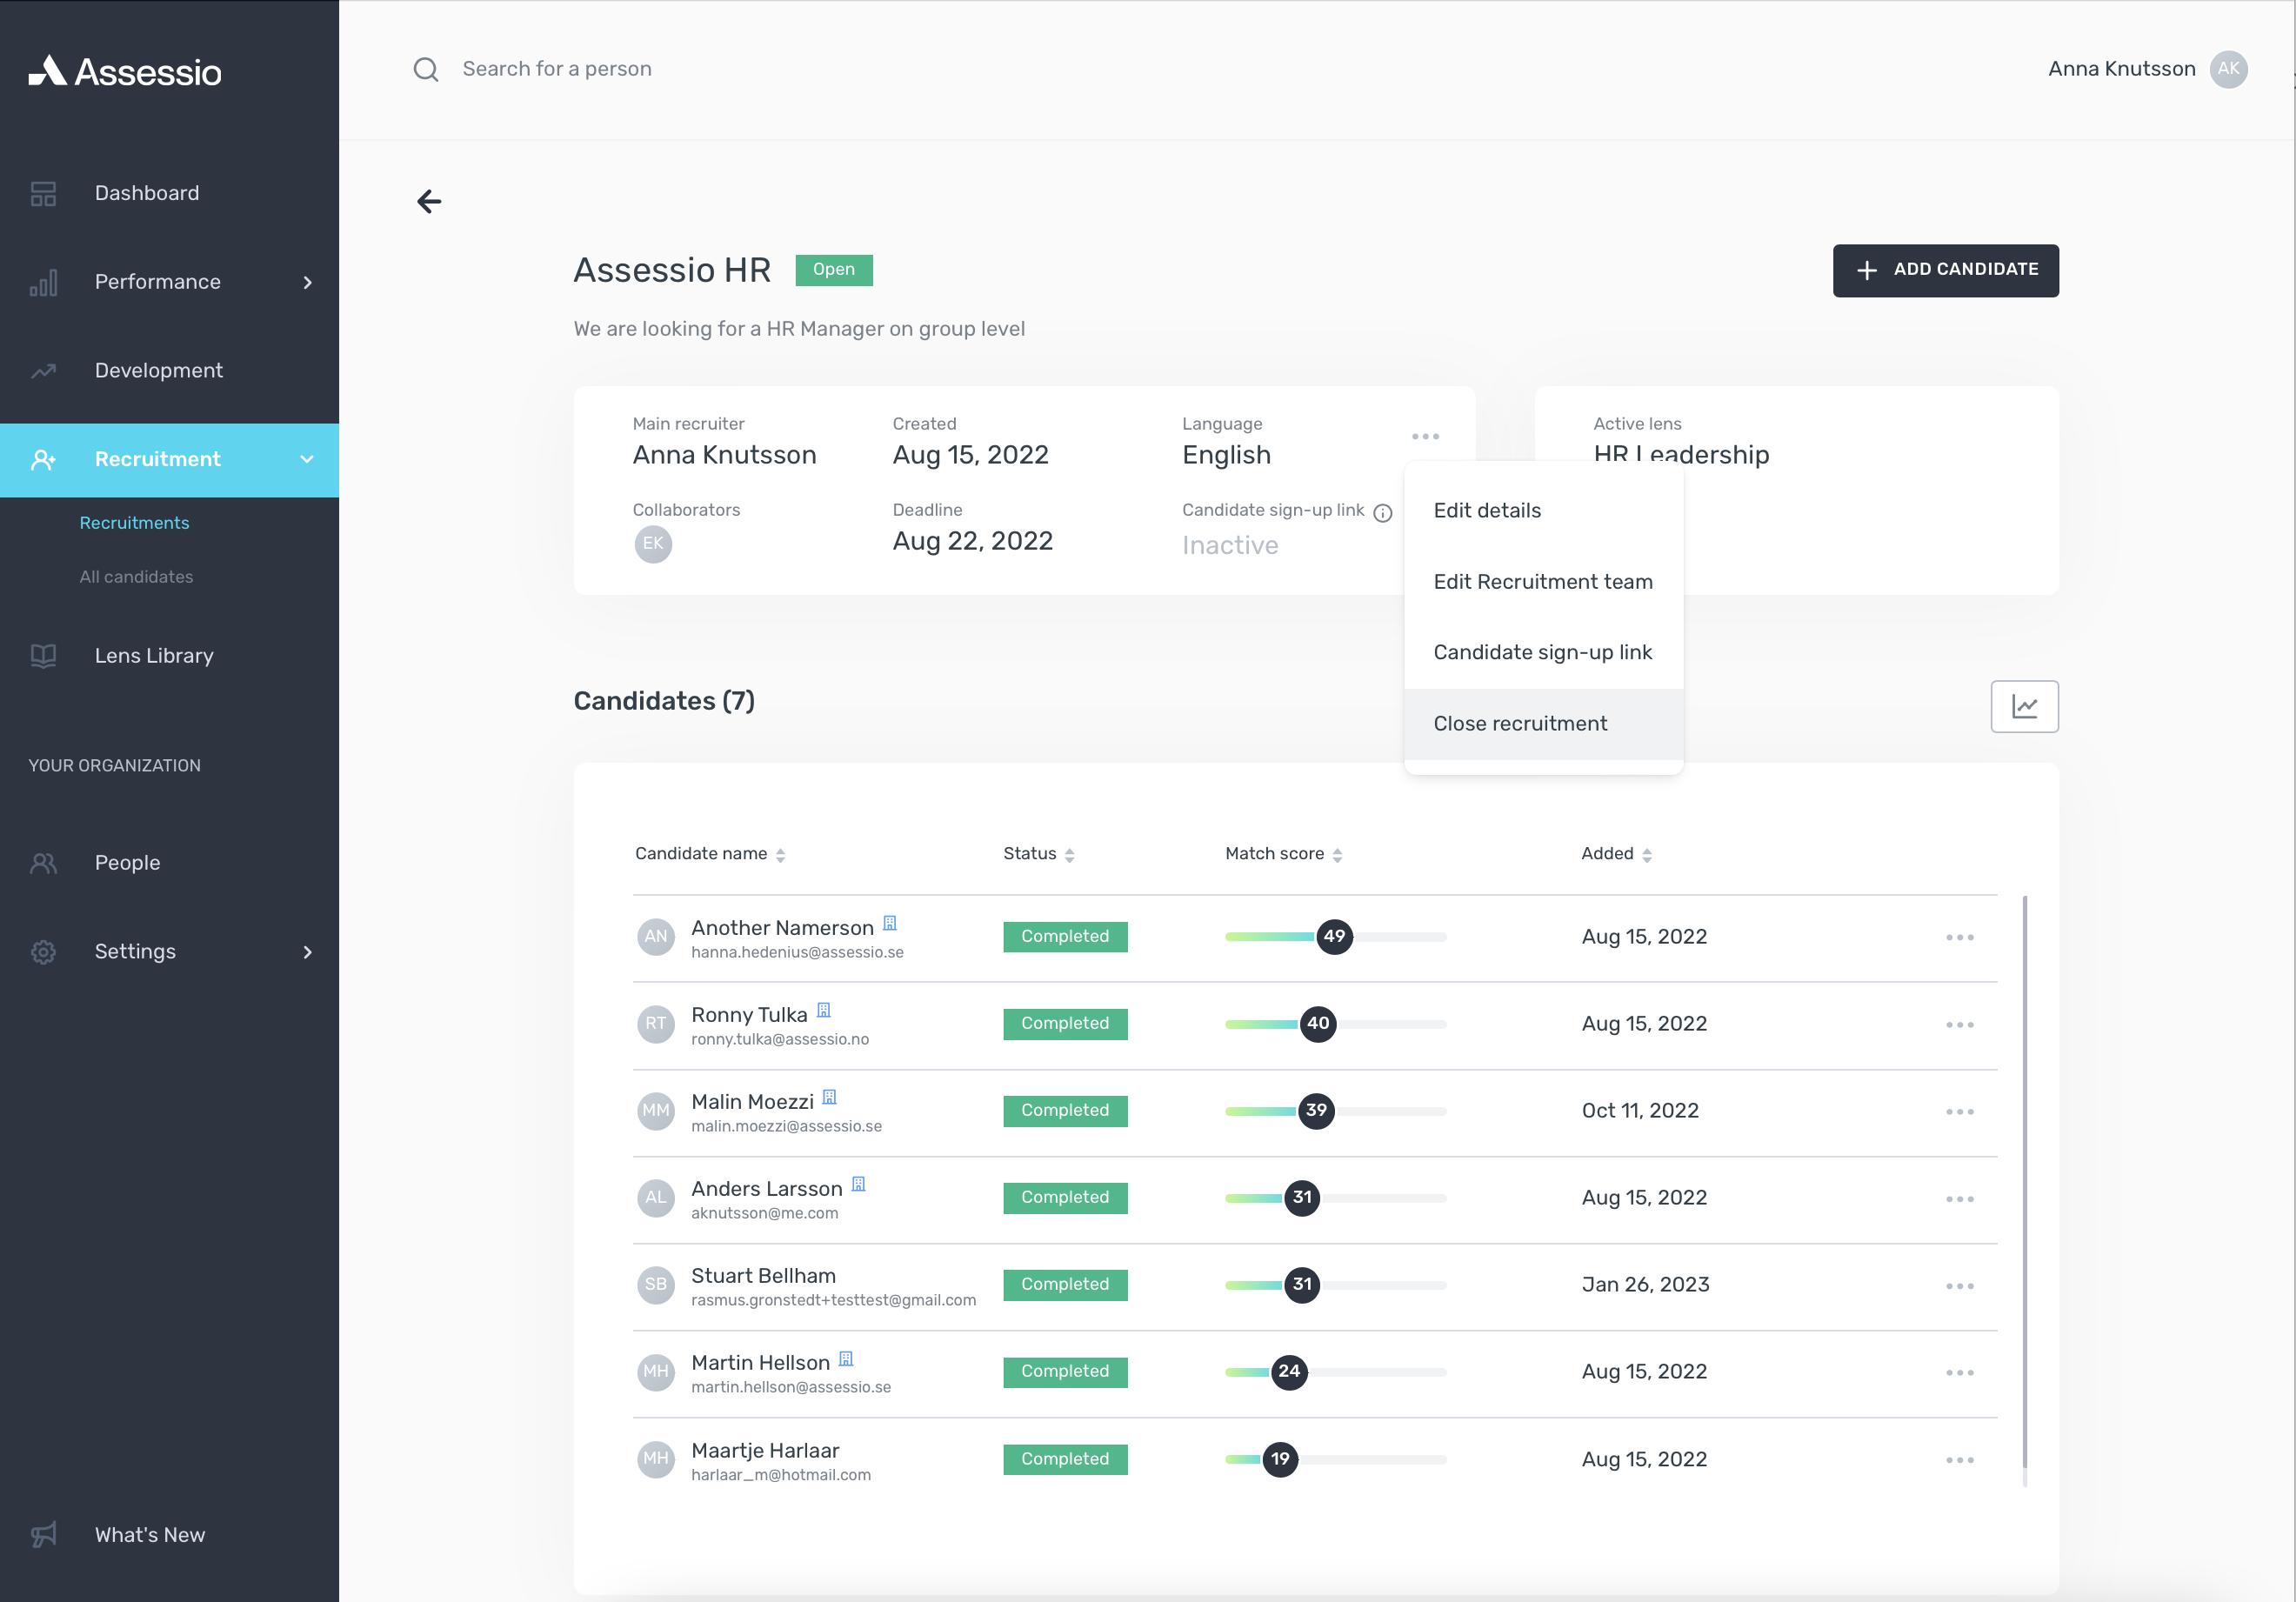Click the Anna Knutsson user name
This screenshot has height=1602, width=2296.
click(x=2121, y=69)
